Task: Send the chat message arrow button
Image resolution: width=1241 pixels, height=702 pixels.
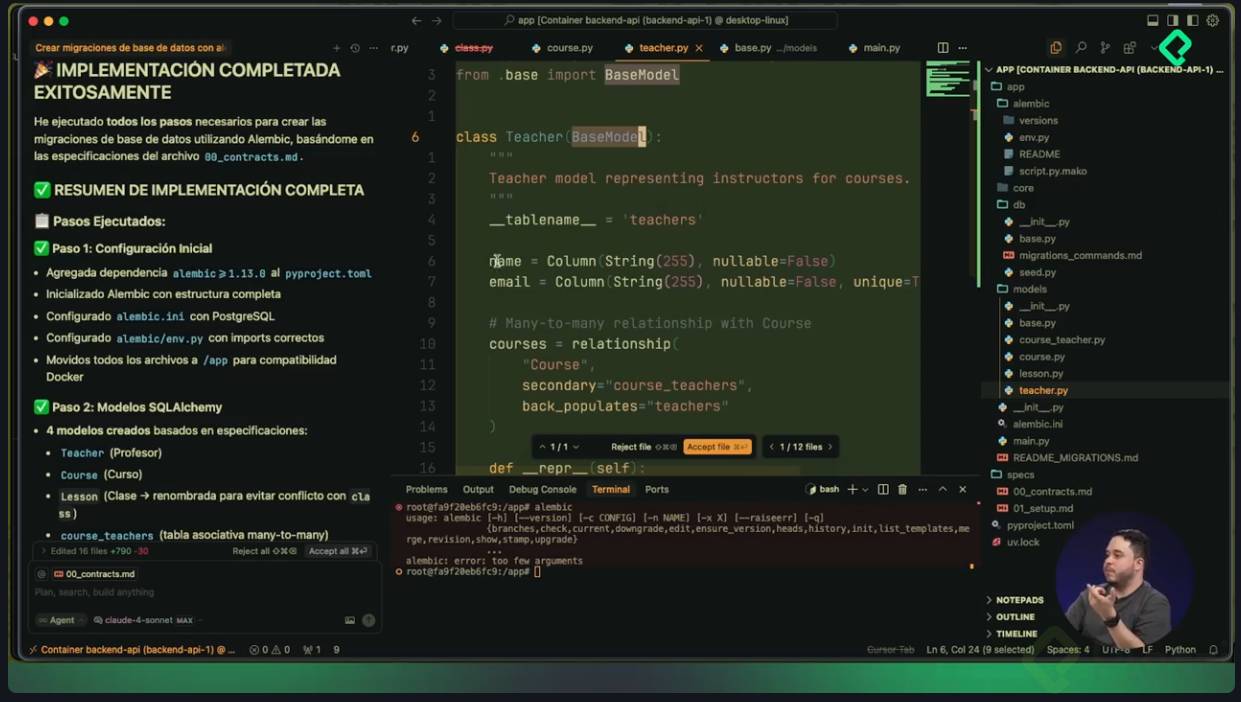Action: tap(369, 620)
